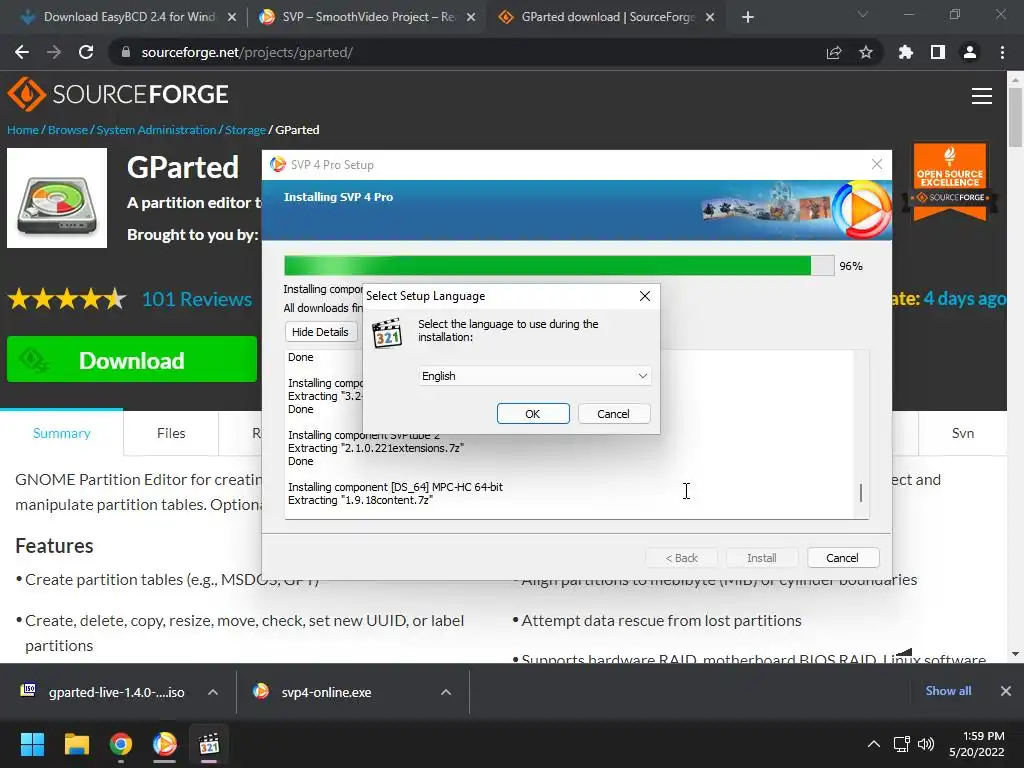The image size is (1024, 768).
Task: Confirm language with the OK button
Action: [533, 414]
